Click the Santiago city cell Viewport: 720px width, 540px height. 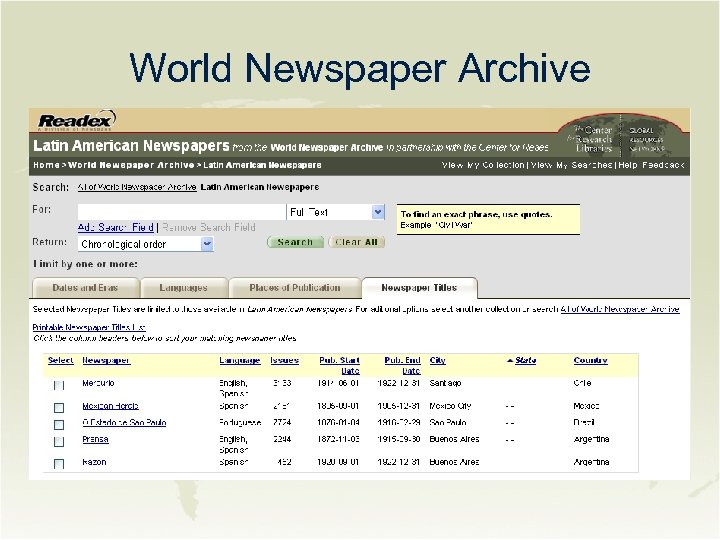tap(445, 383)
